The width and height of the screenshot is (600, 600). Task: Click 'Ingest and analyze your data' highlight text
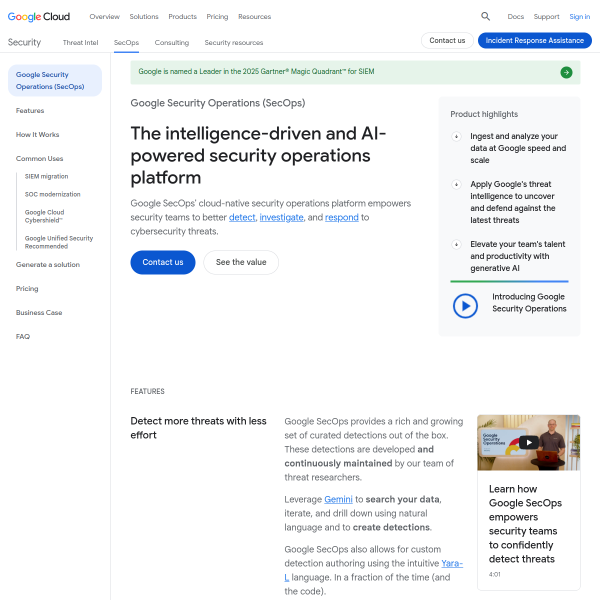tap(518, 148)
